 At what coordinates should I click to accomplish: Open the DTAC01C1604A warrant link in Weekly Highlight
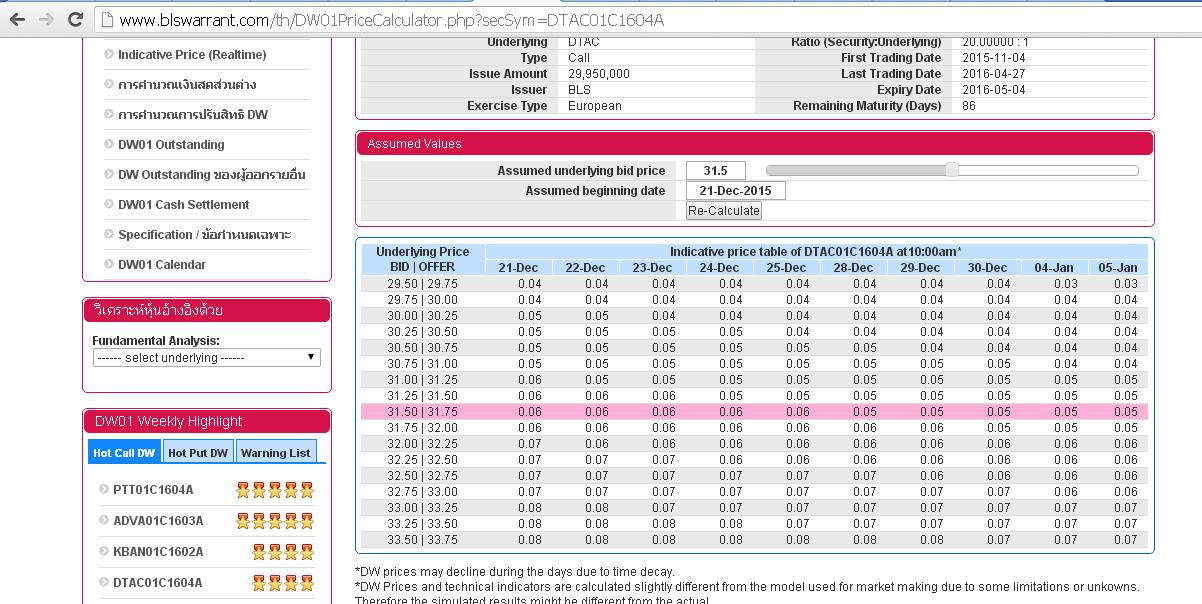click(158, 582)
